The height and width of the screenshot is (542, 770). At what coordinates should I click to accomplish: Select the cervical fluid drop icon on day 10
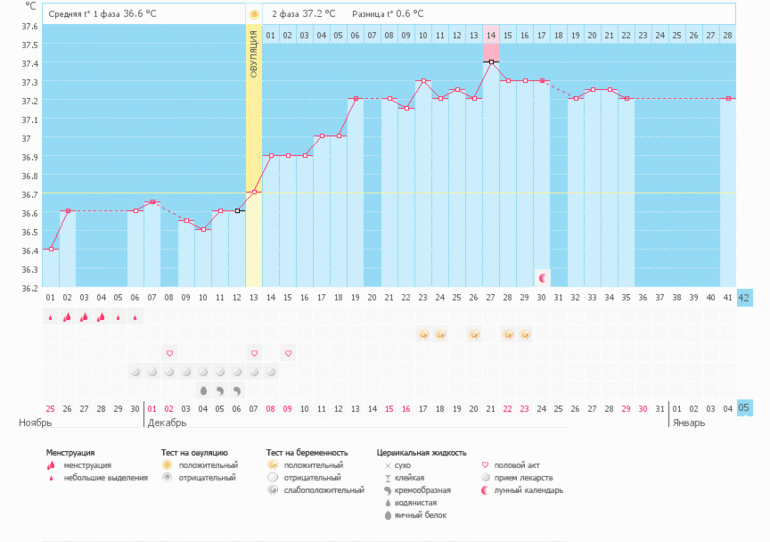[x=203, y=390]
